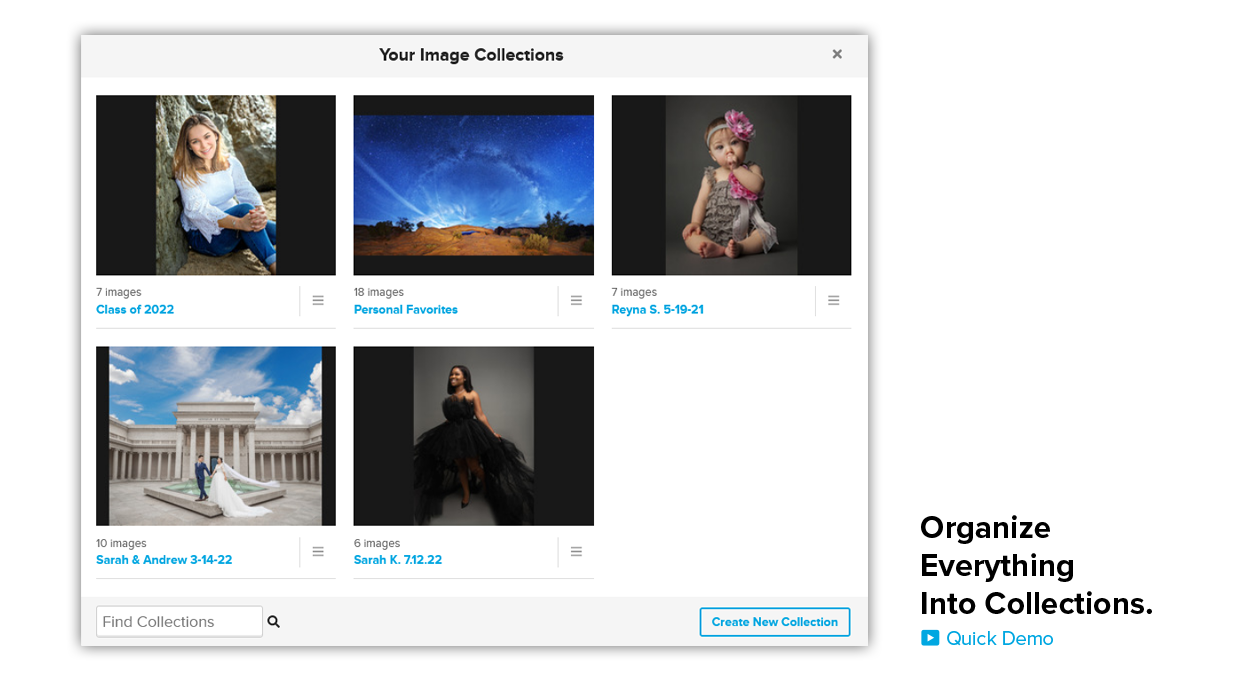
Task: Click the Create New Collection button
Action: [x=774, y=622]
